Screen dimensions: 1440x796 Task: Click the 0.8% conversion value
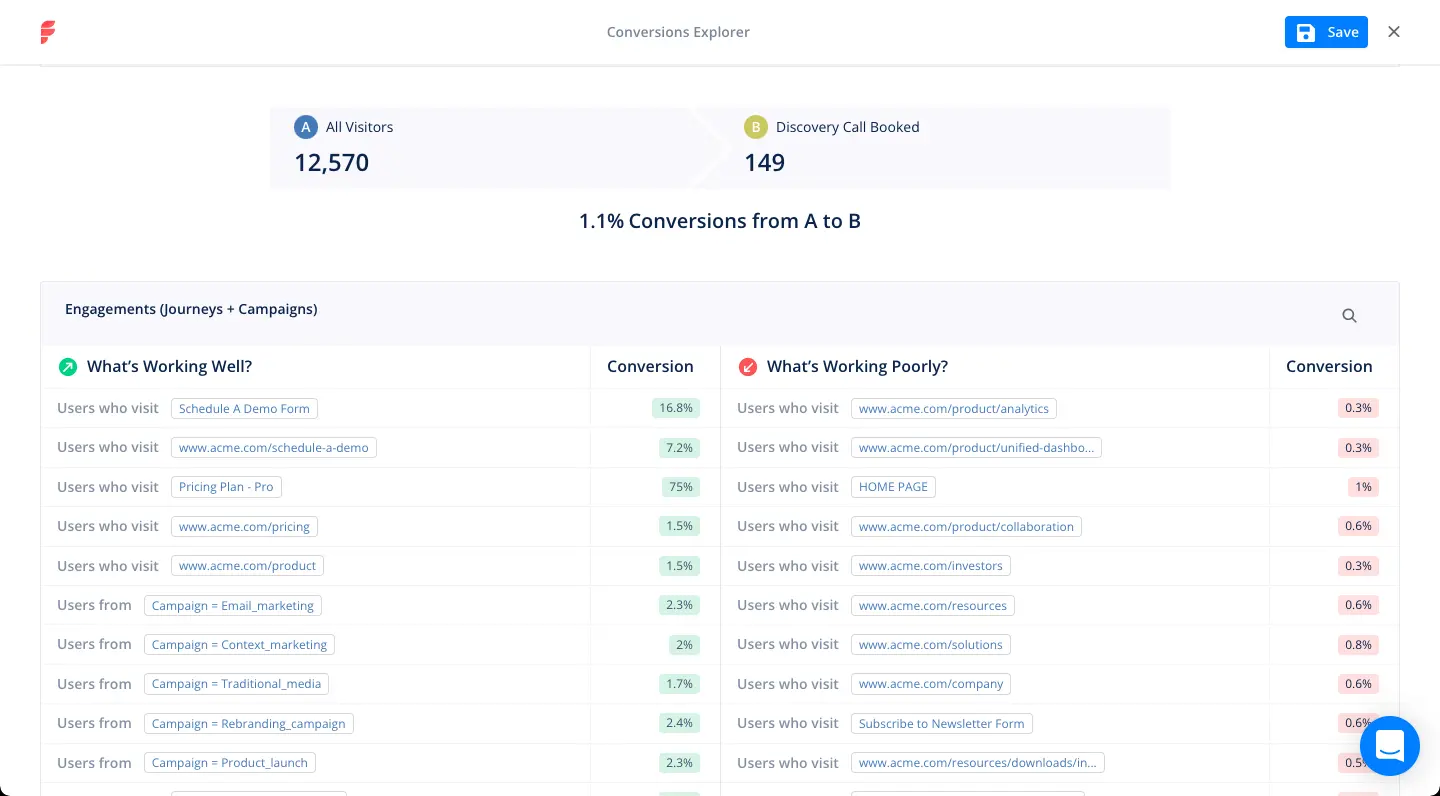(1358, 645)
